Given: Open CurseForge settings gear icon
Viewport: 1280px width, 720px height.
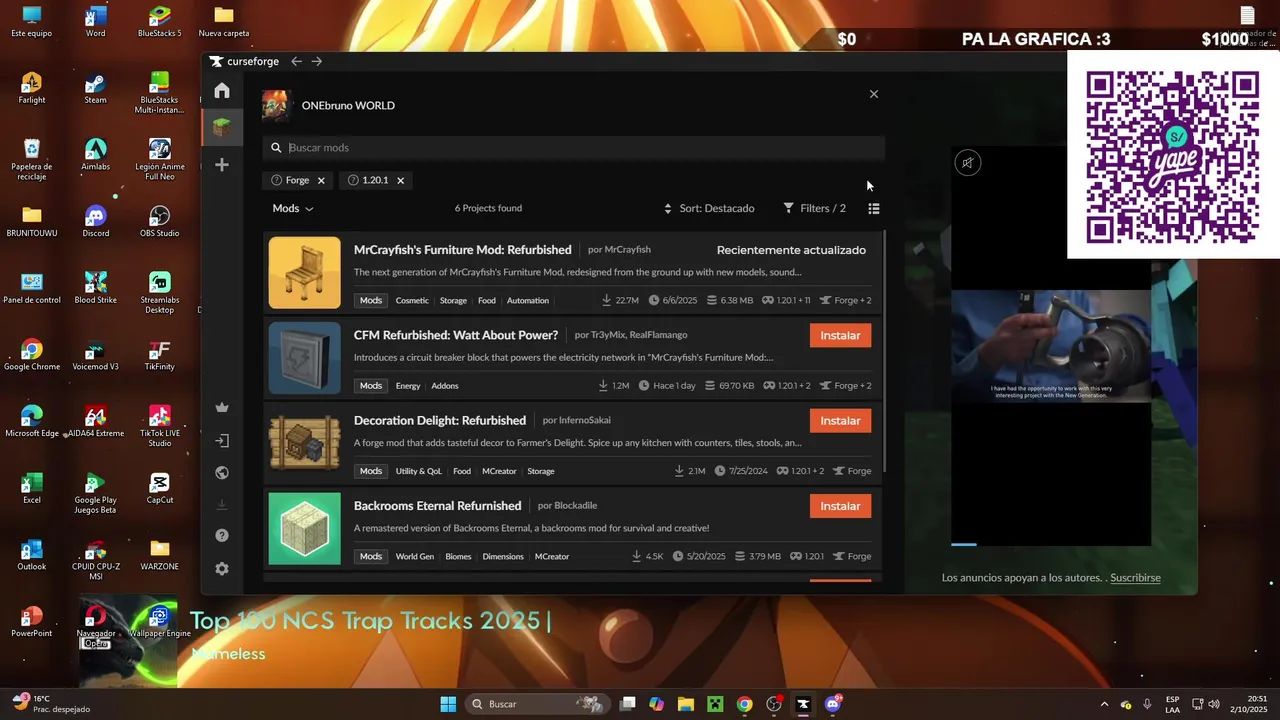Looking at the screenshot, I should 222,569.
